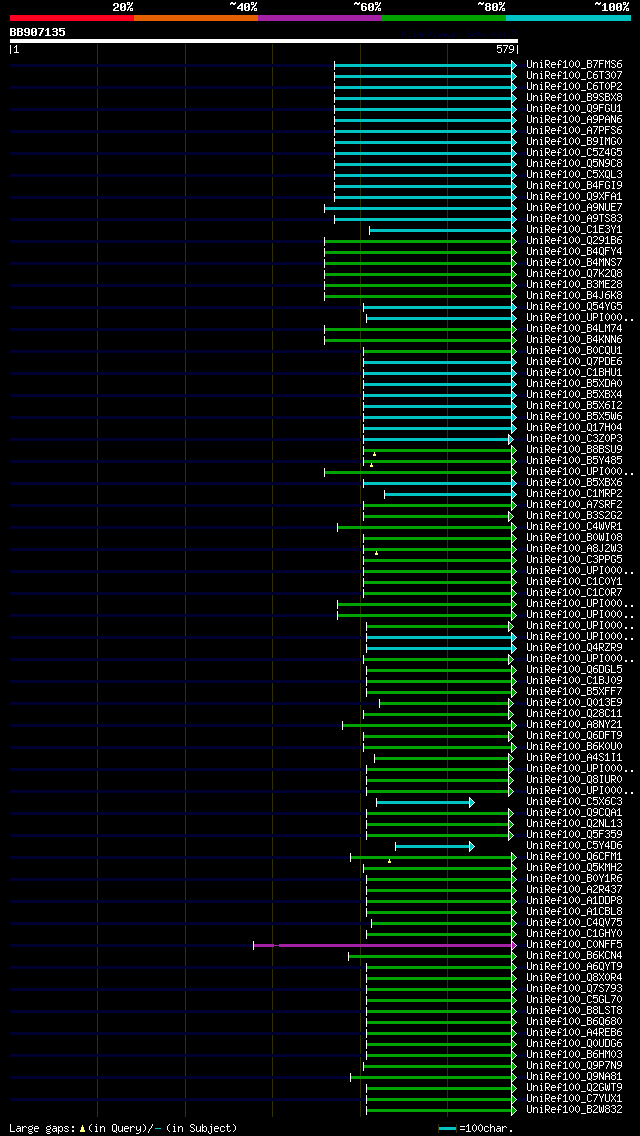The width and height of the screenshot is (640, 1136).
Task: Open UniRef100_Q291B6 hit label
Action: click(574, 241)
